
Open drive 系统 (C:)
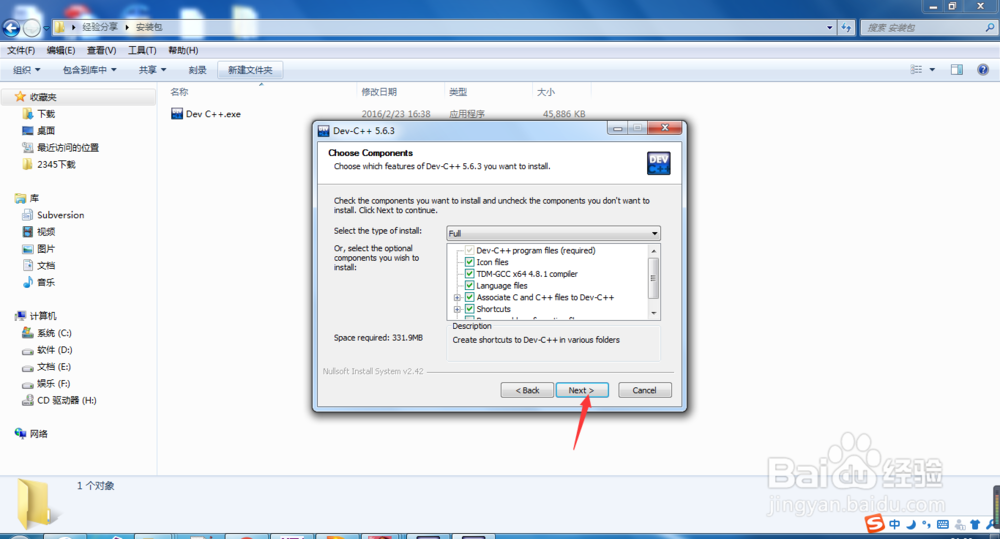(54, 333)
